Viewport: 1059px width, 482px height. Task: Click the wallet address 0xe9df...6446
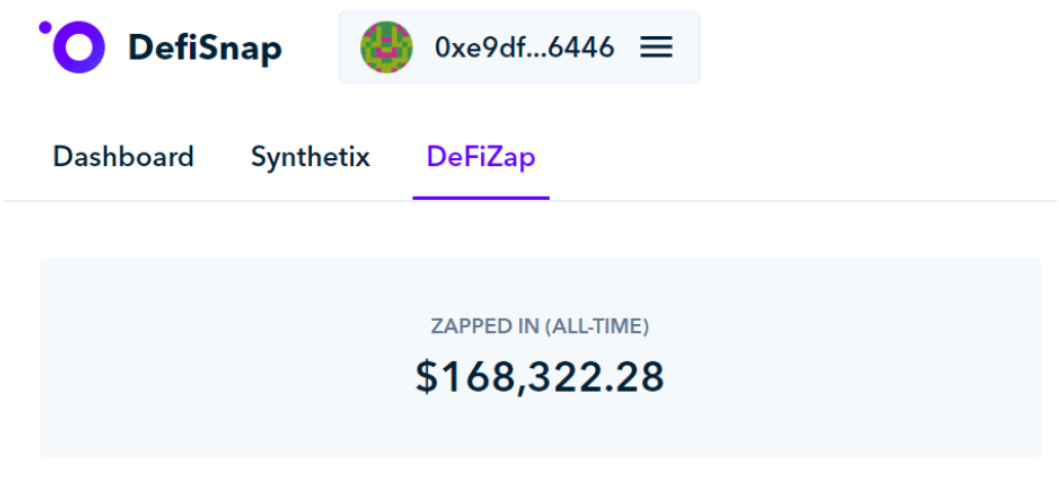(x=525, y=47)
